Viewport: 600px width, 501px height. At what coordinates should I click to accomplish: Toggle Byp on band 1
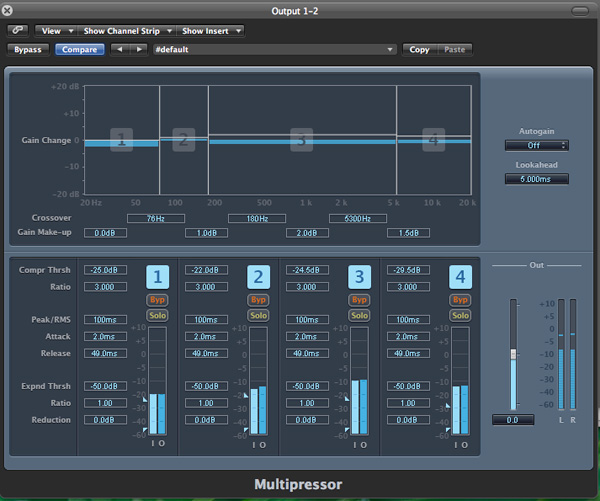158,300
